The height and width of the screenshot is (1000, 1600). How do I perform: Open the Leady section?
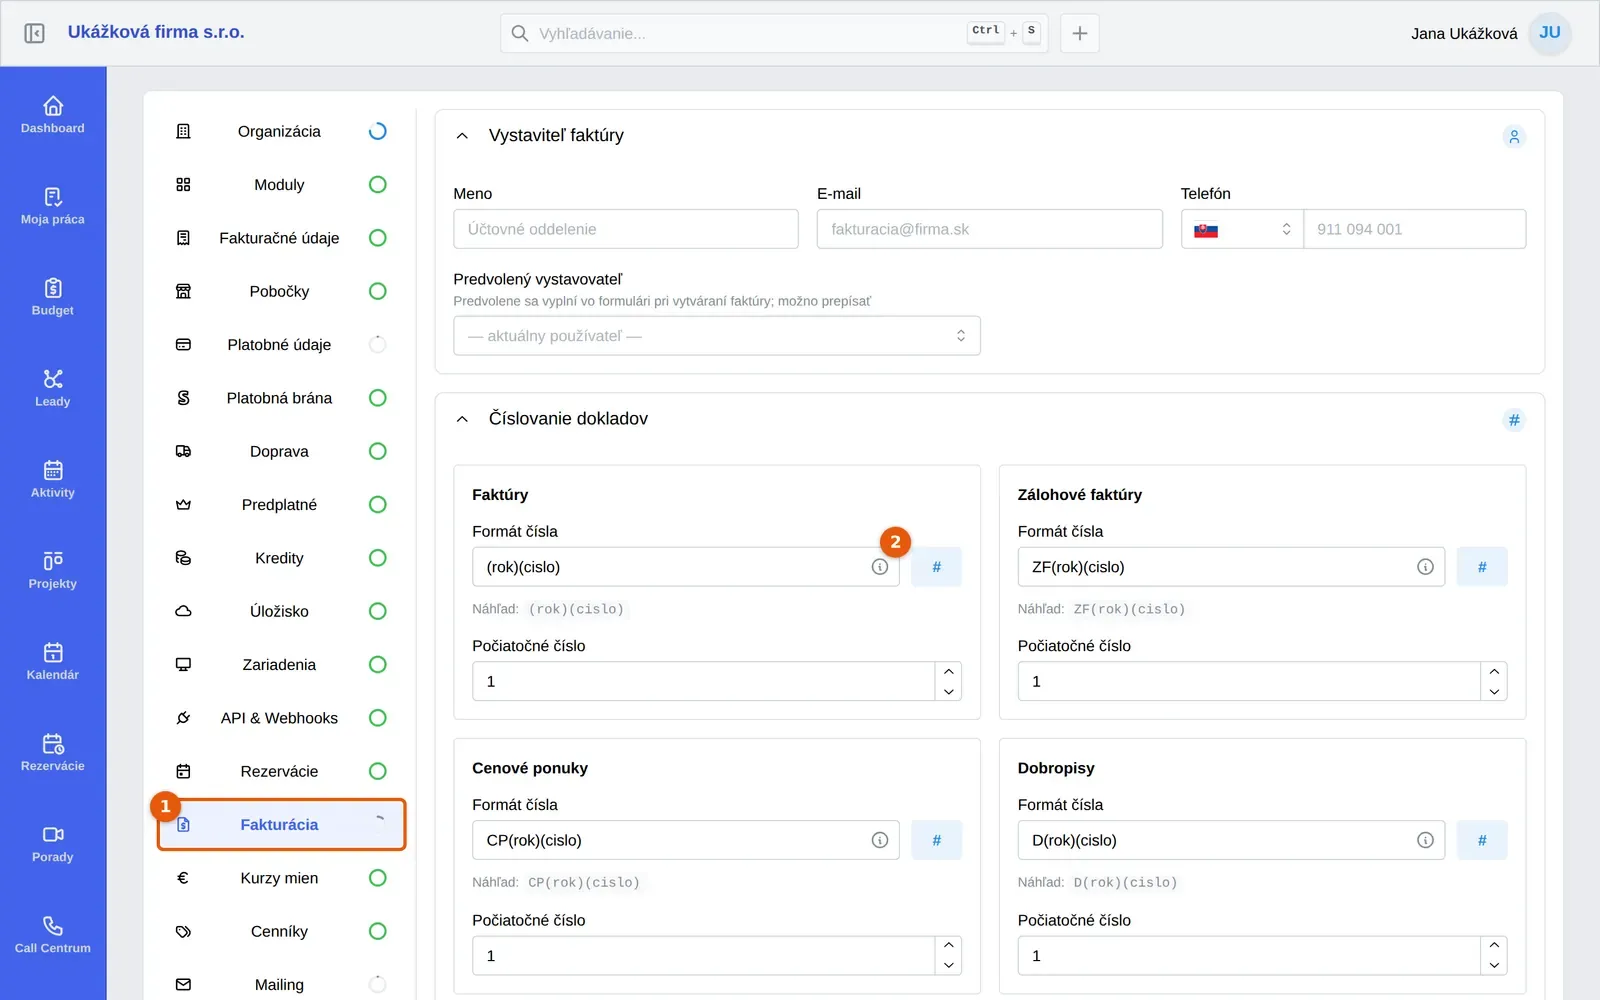click(53, 388)
